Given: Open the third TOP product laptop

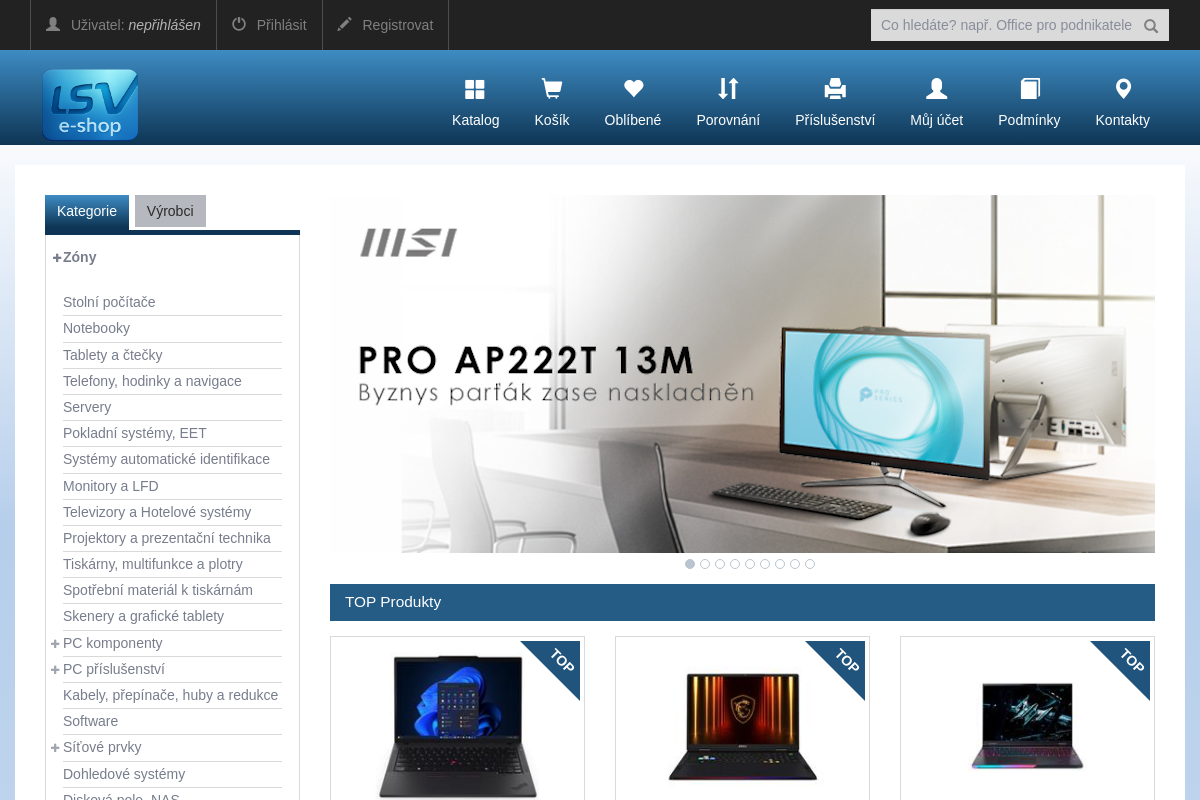Looking at the screenshot, I should 1027,726.
